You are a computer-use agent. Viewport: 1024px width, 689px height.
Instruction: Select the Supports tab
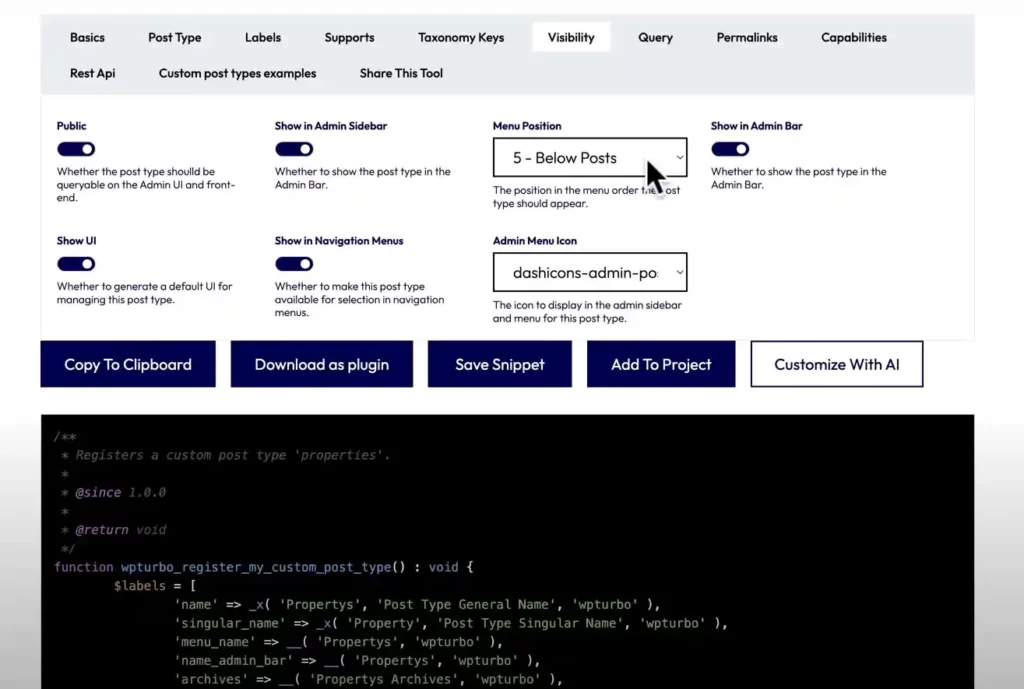click(x=349, y=37)
